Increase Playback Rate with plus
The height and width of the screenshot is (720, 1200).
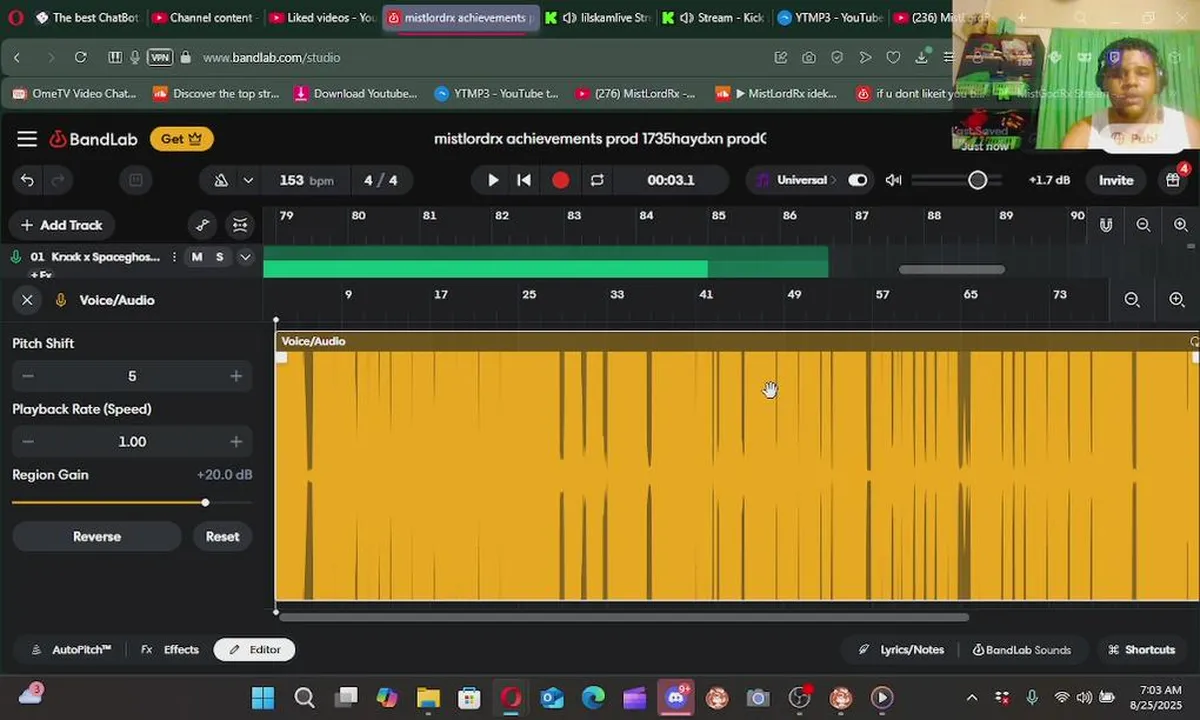[x=236, y=441]
